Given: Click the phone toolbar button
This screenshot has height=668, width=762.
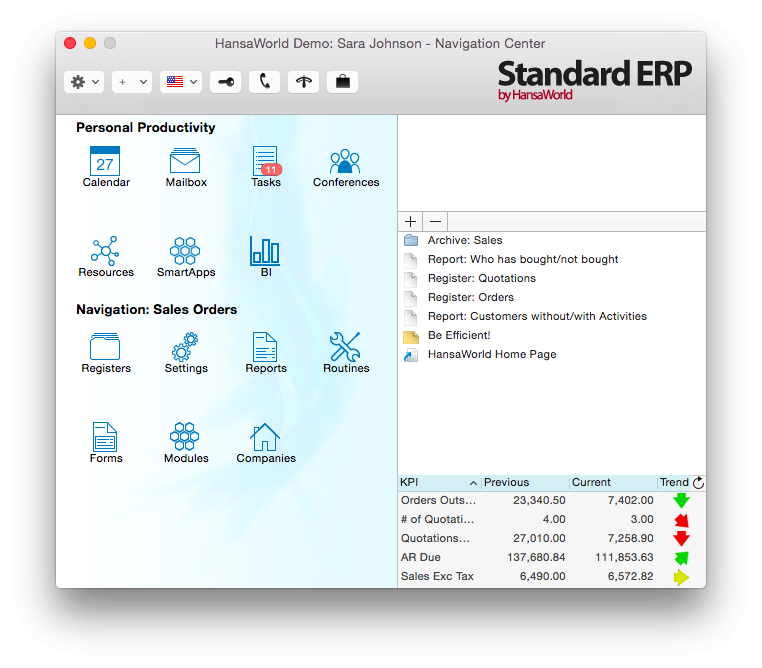Looking at the screenshot, I should 264,82.
